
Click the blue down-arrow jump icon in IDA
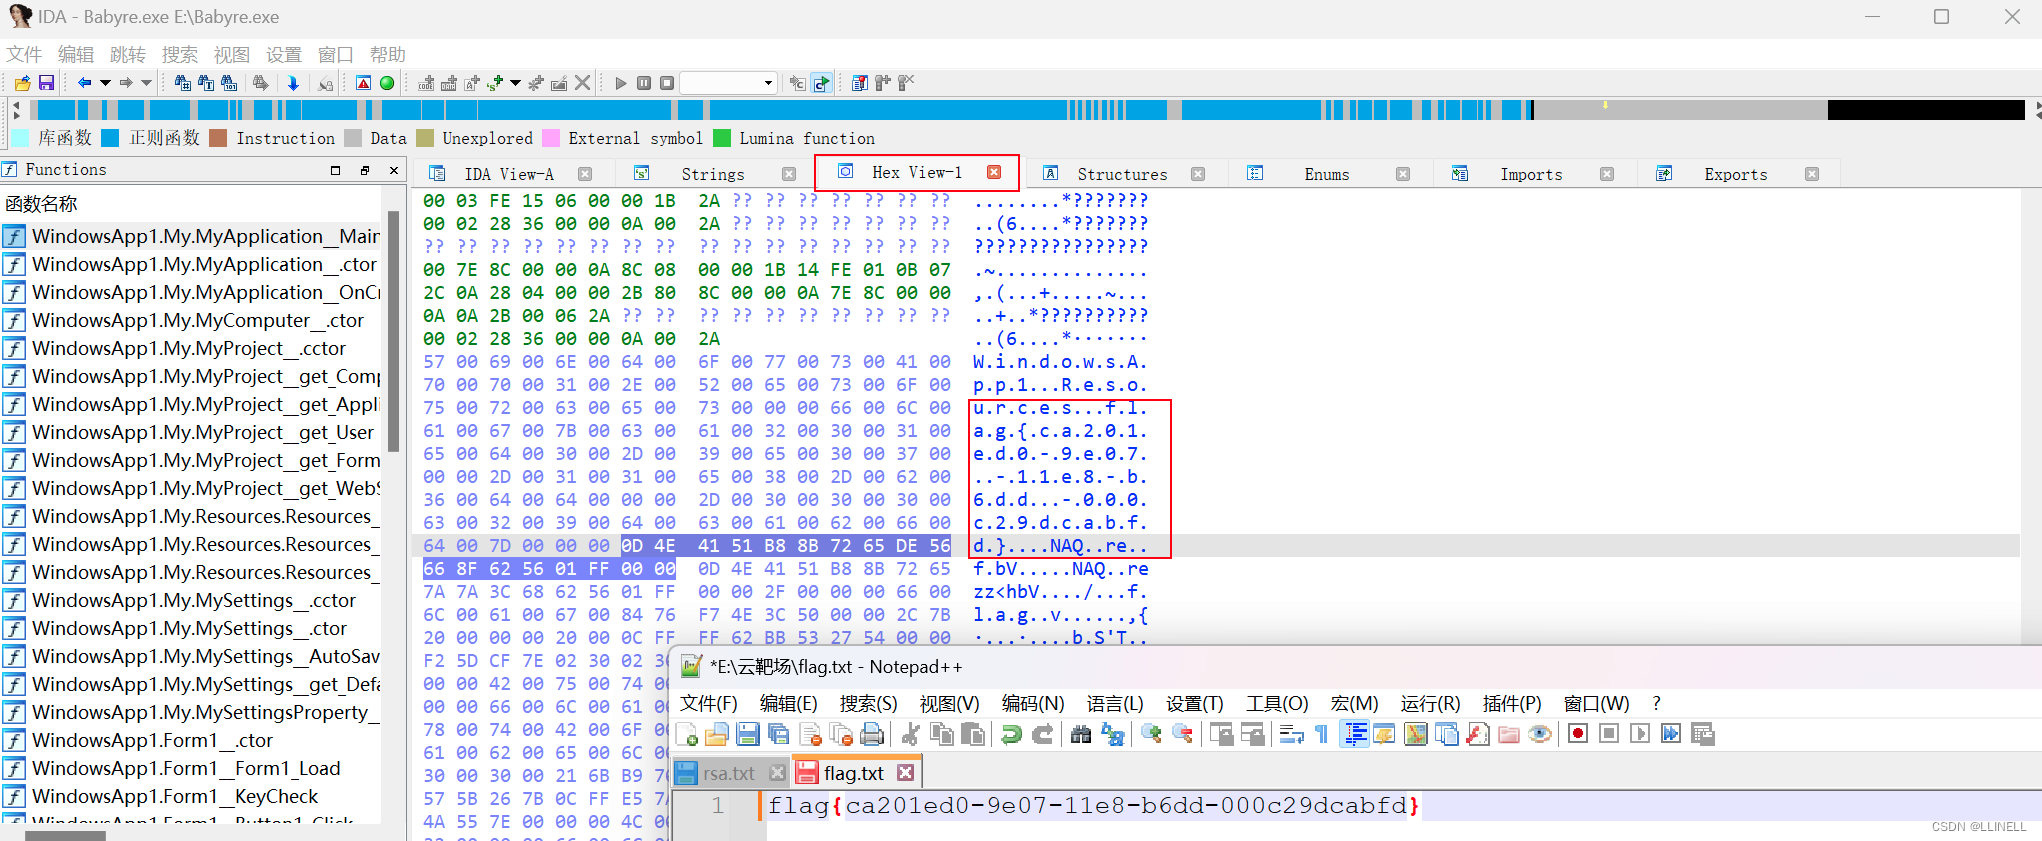coord(293,83)
